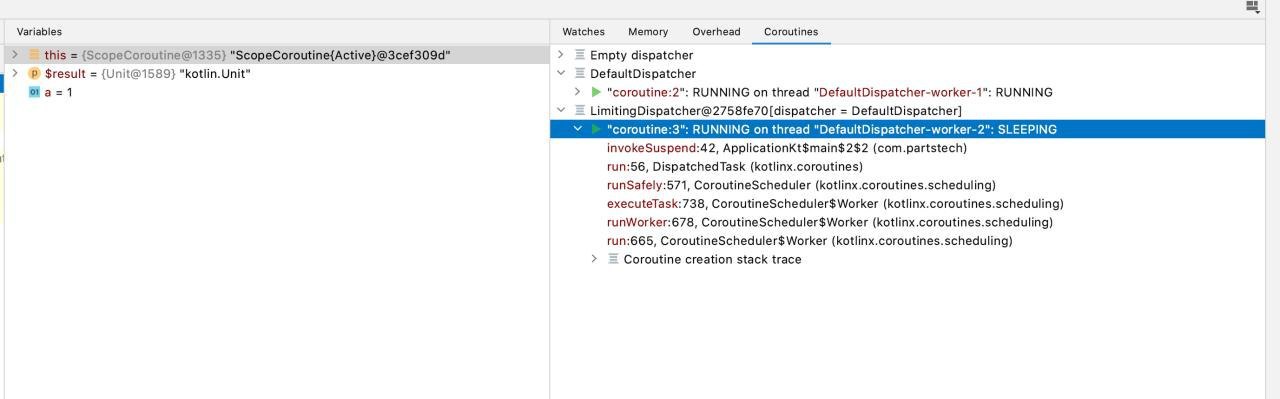Select the $result = kotlin.Unit row
This screenshot has height=399, width=1280.
pos(277,74)
